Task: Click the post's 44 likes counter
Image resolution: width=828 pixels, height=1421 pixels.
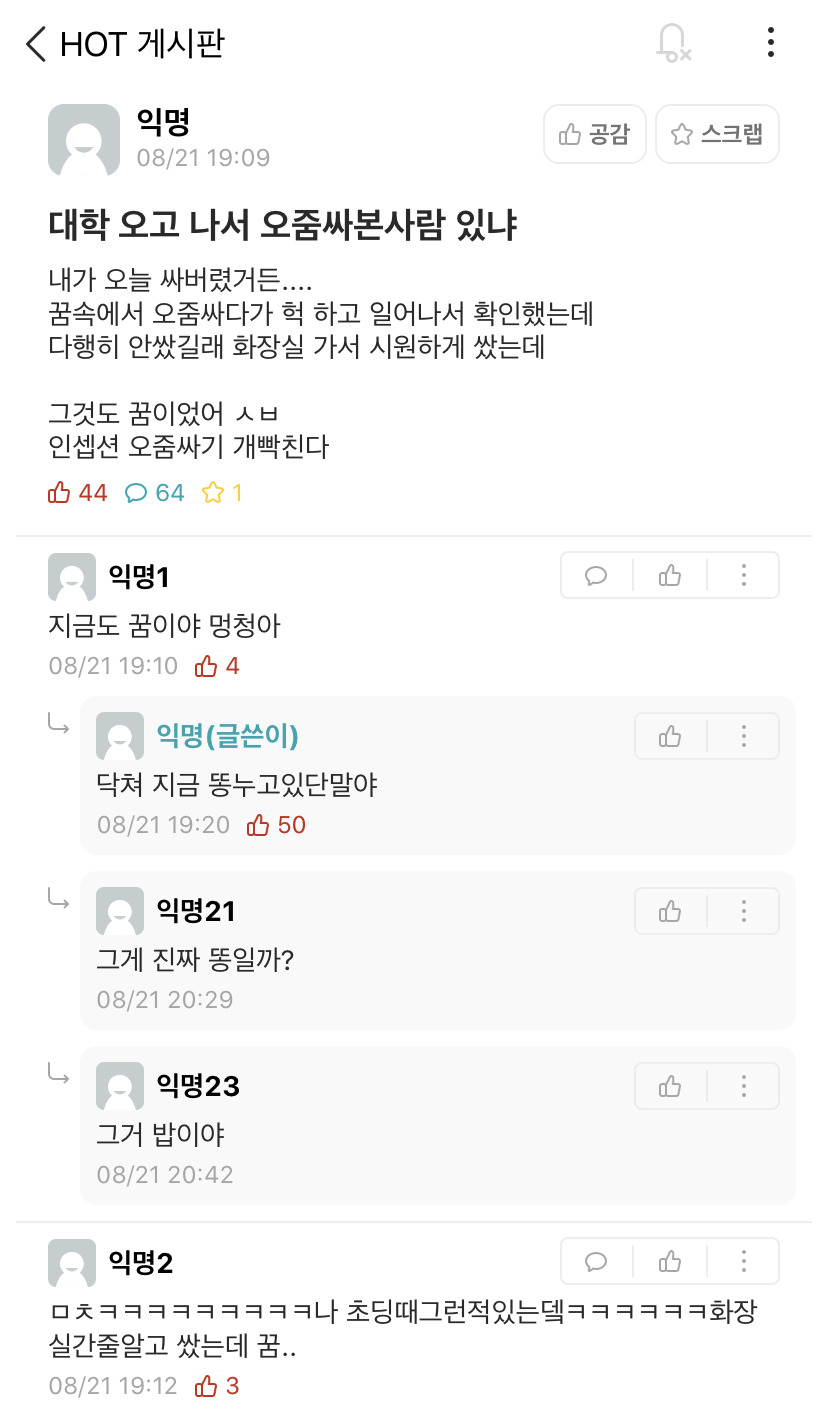Action: click(77, 492)
